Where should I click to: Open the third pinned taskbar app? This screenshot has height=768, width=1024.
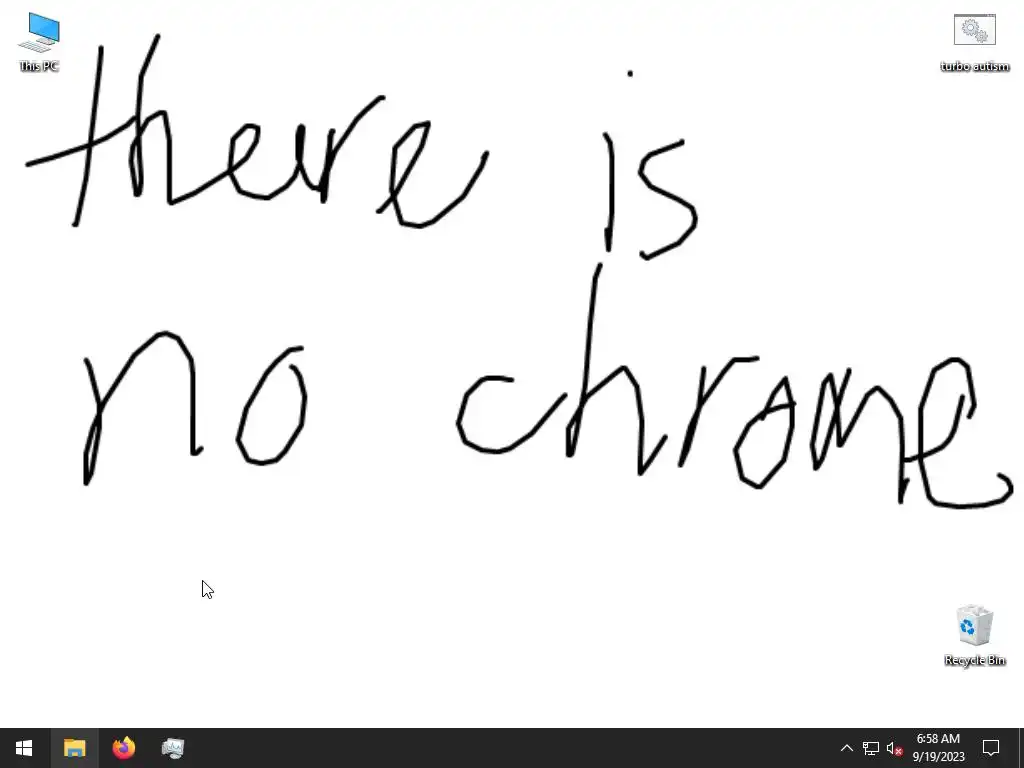[173, 748]
